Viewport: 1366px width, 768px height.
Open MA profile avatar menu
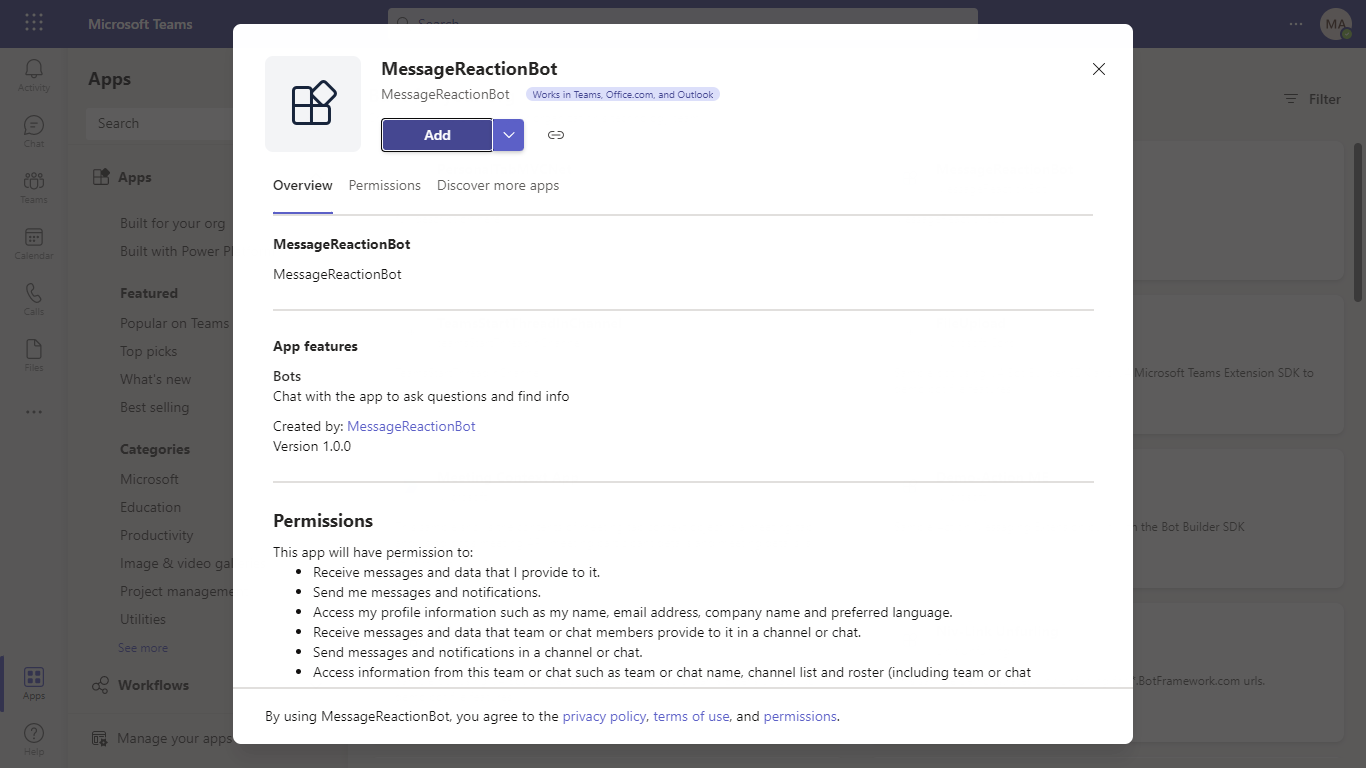pyautogui.click(x=1336, y=24)
